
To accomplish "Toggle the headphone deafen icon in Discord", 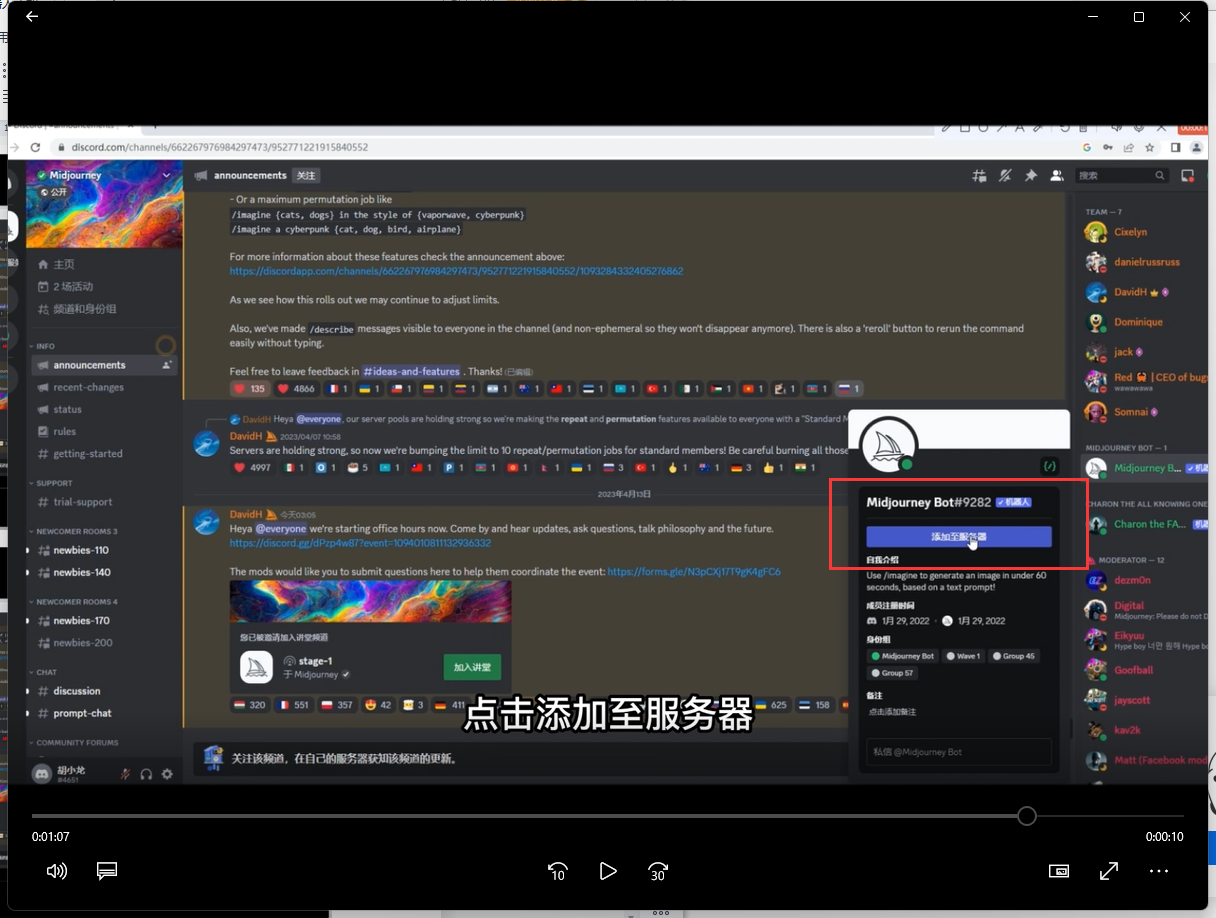I will click(146, 773).
